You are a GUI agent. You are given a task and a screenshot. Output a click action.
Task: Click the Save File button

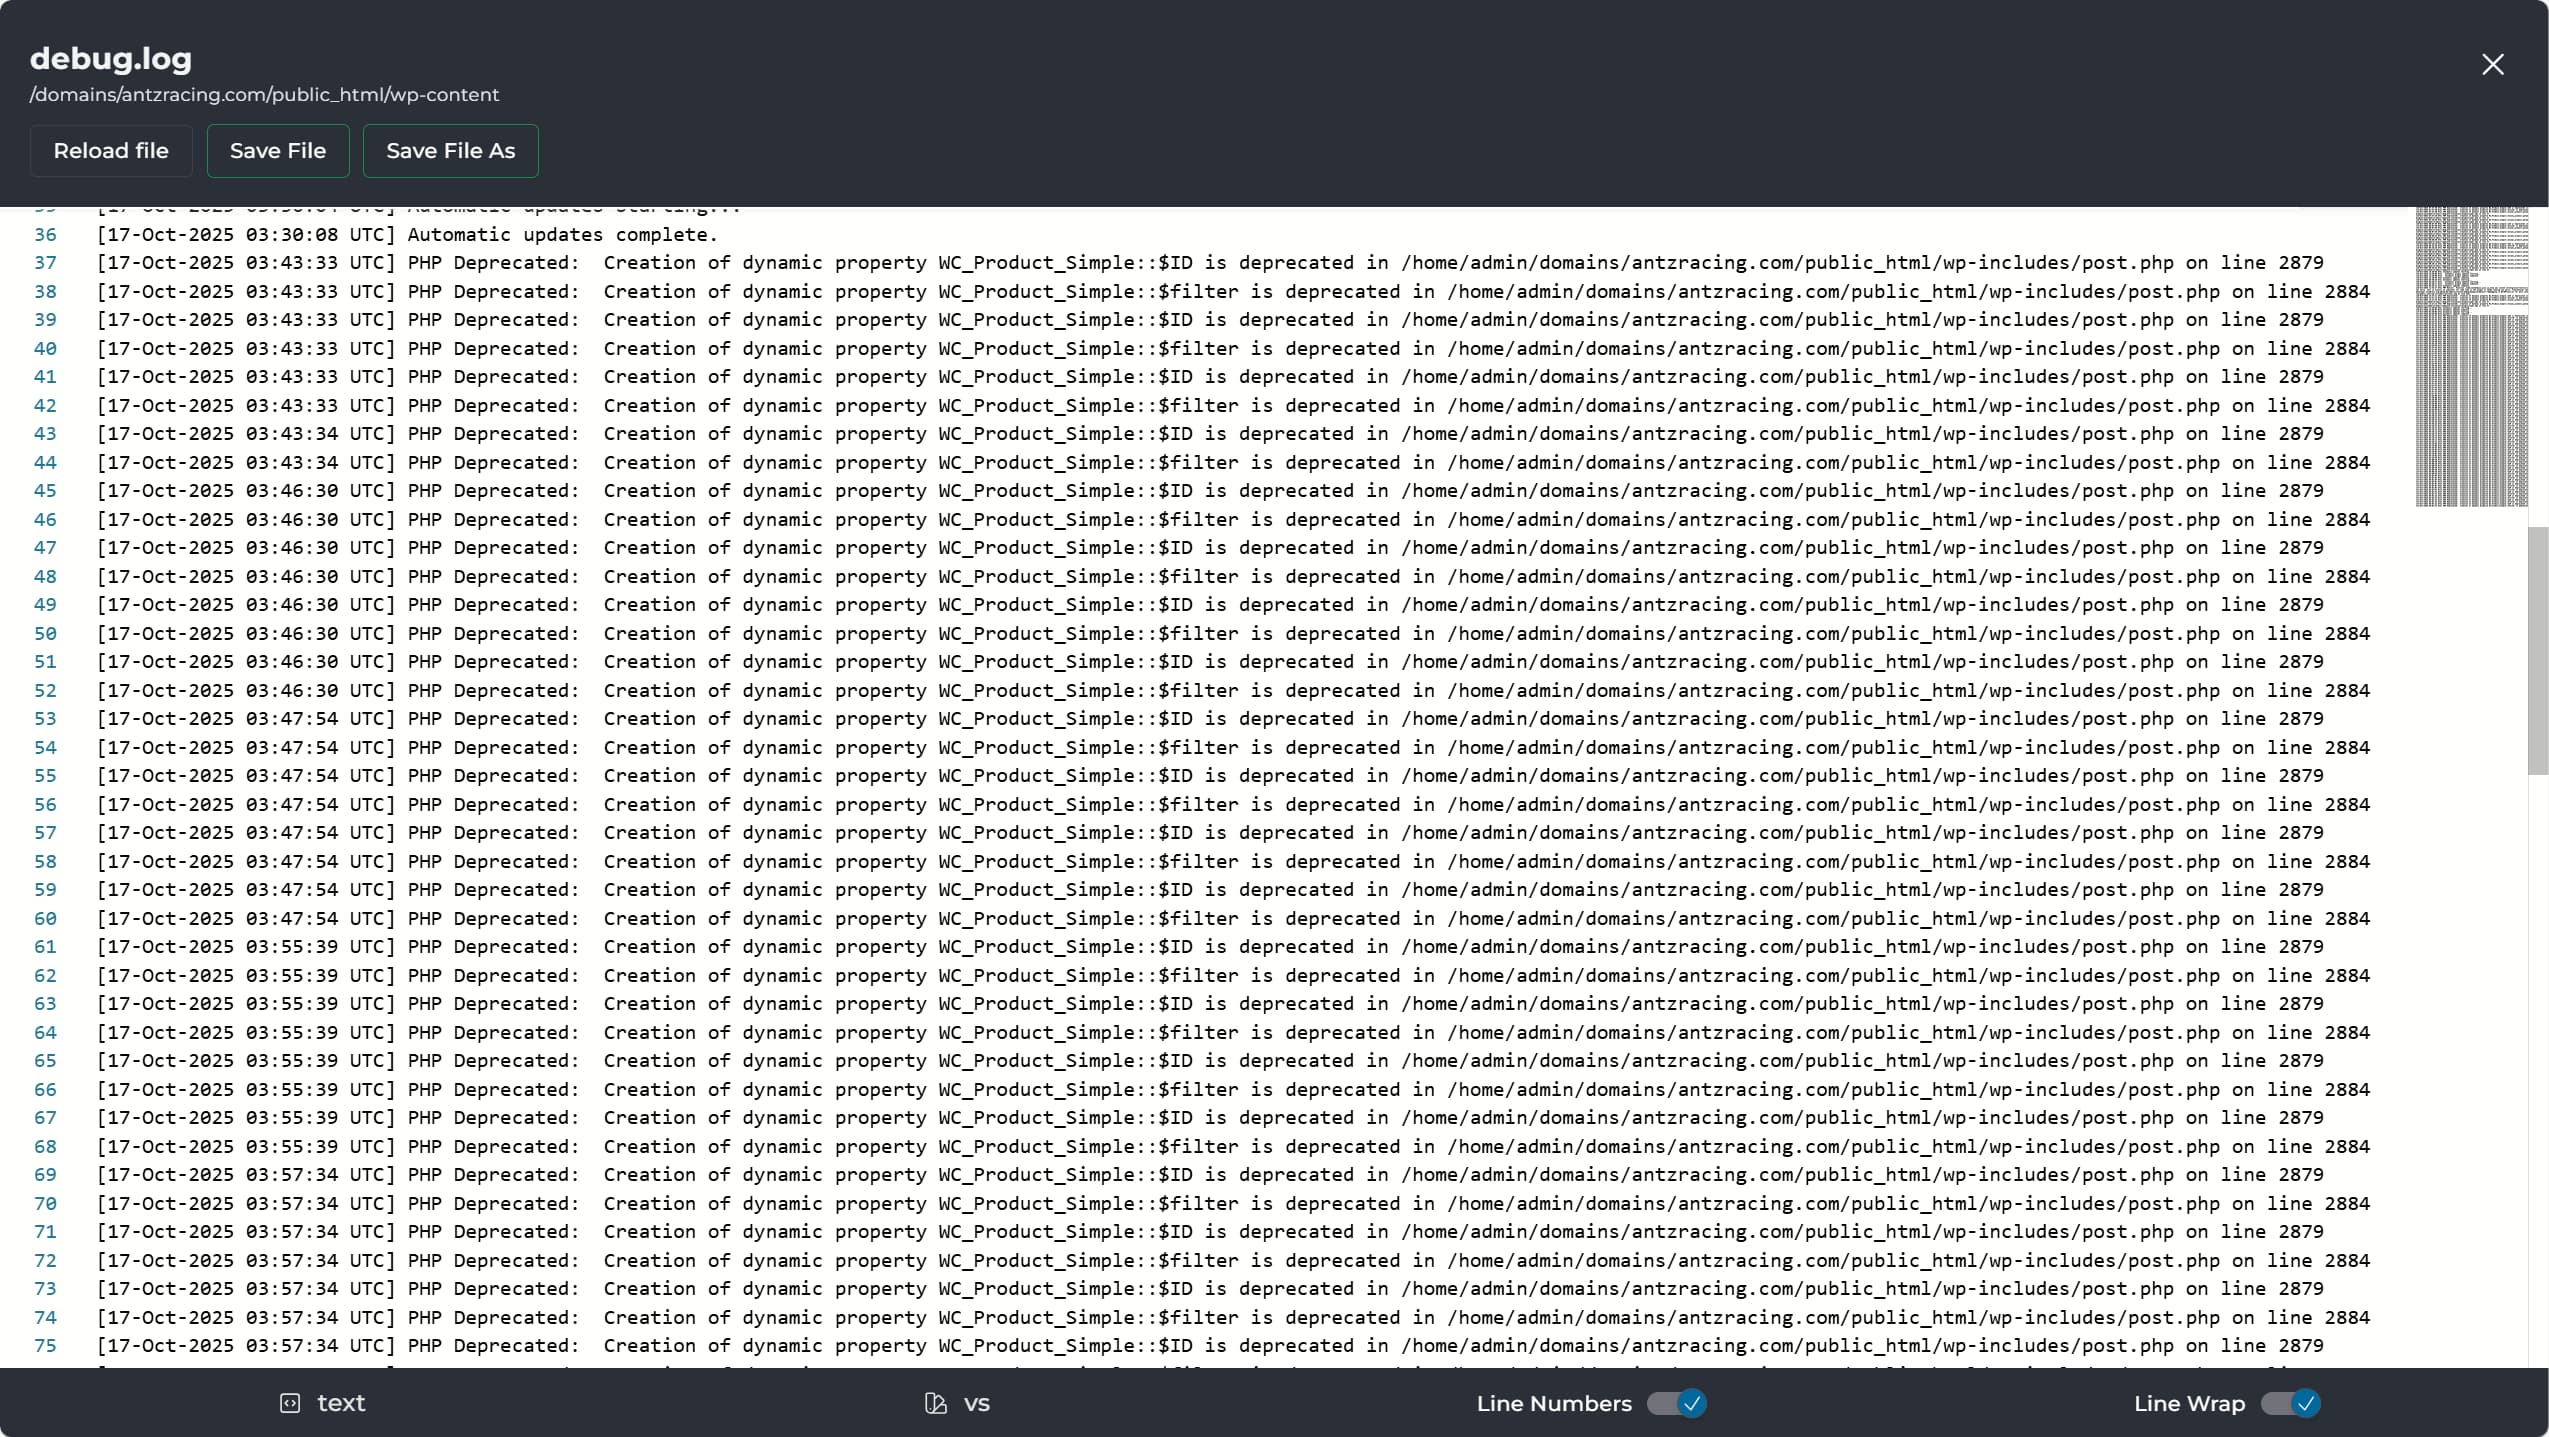278,151
